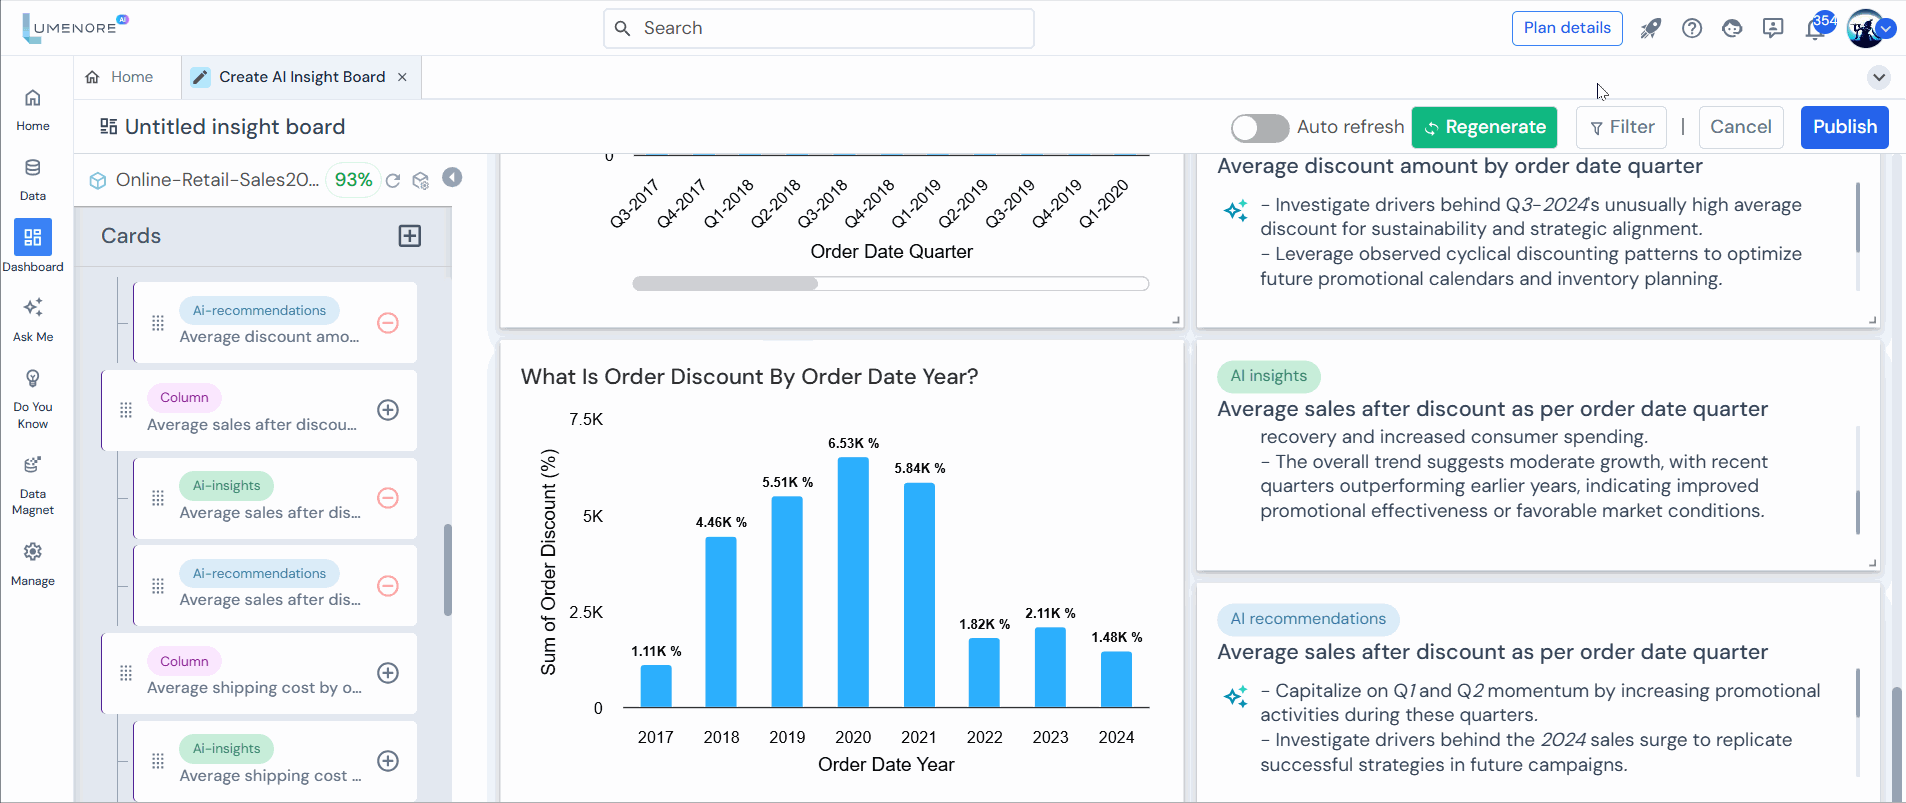Close the Create AI Insight Board tab
The image size is (1906, 803).
coord(402,77)
